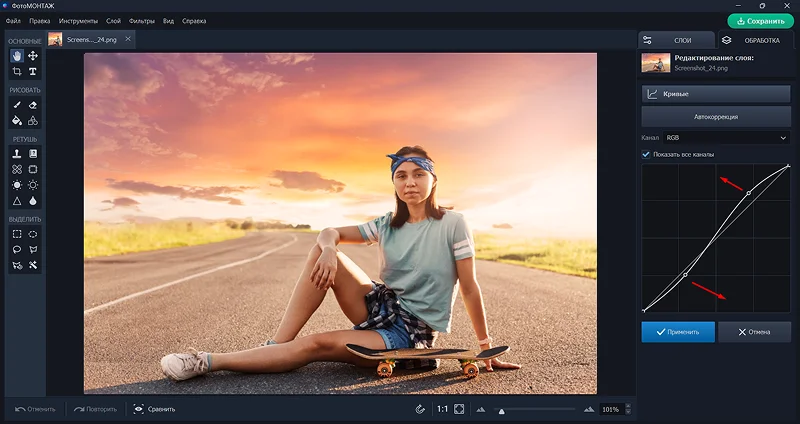Select the portrait retouch book icon
This screenshot has width=800, height=424.
click(x=33, y=154)
